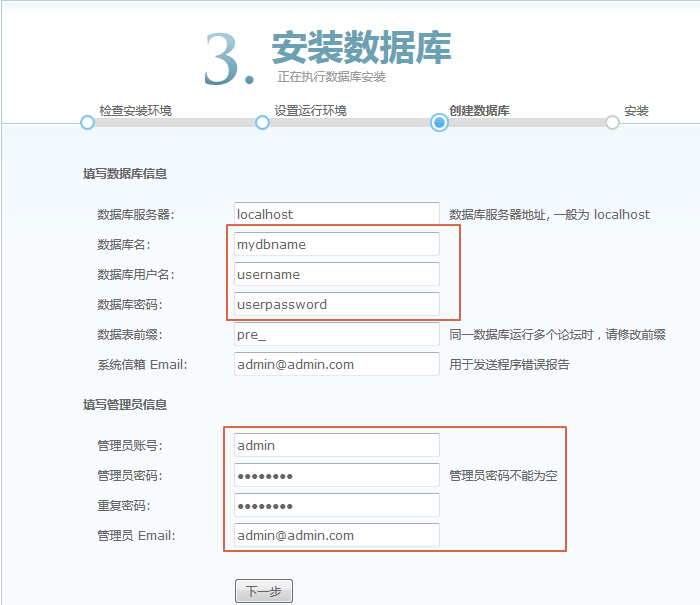Click the 数据库服务器 field containing localhost
Viewport: 700px width, 605px height.
pyautogui.click(x=337, y=214)
